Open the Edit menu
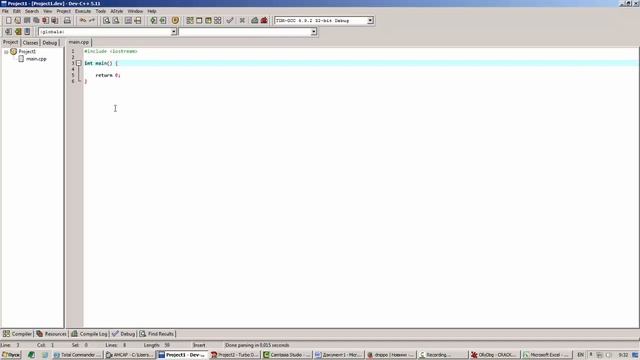The width and height of the screenshot is (640, 360). tap(17, 11)
